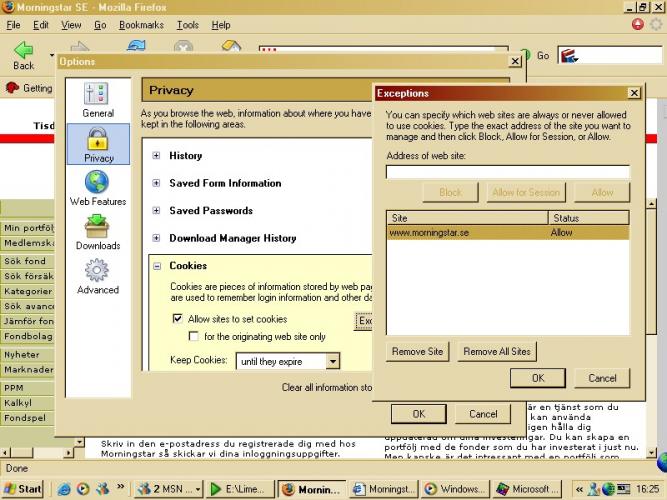Expand the History section
This screenshot has height=500, width=667.
tap(156, 156)
